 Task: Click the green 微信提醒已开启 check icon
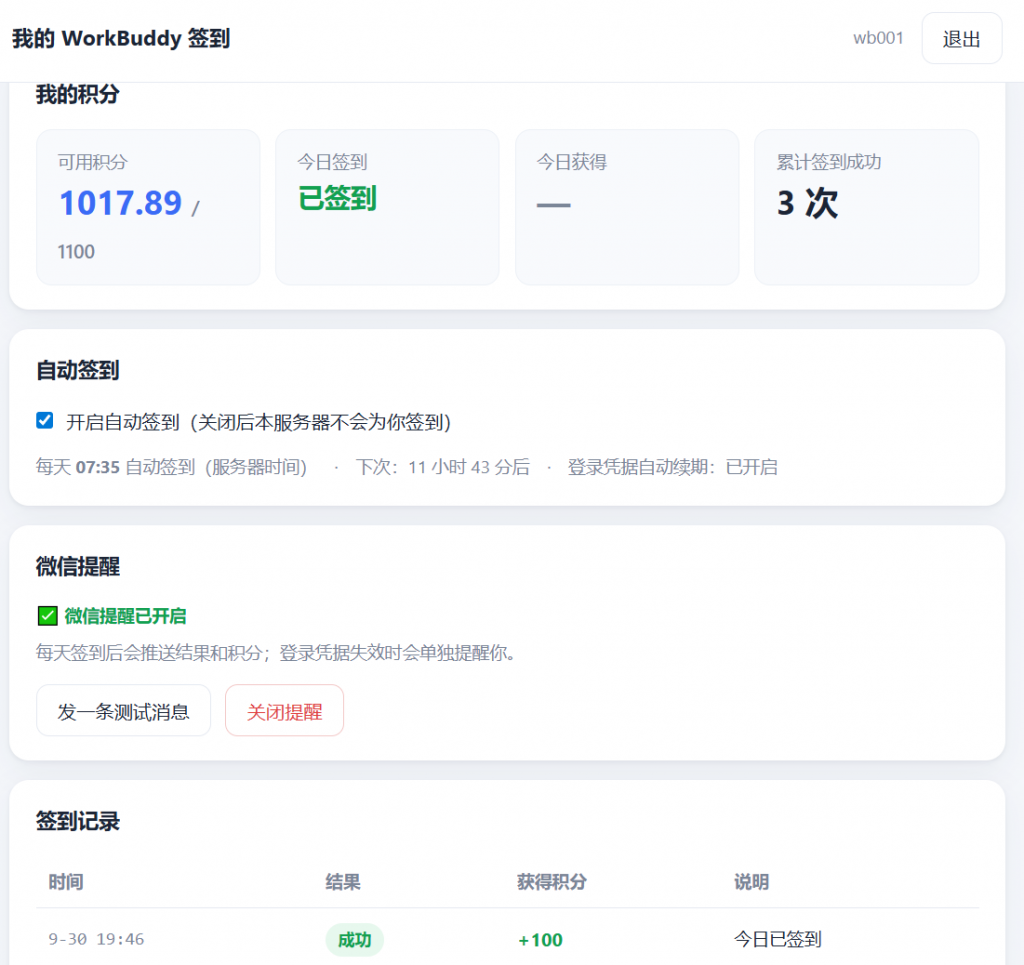click(48, 616)
